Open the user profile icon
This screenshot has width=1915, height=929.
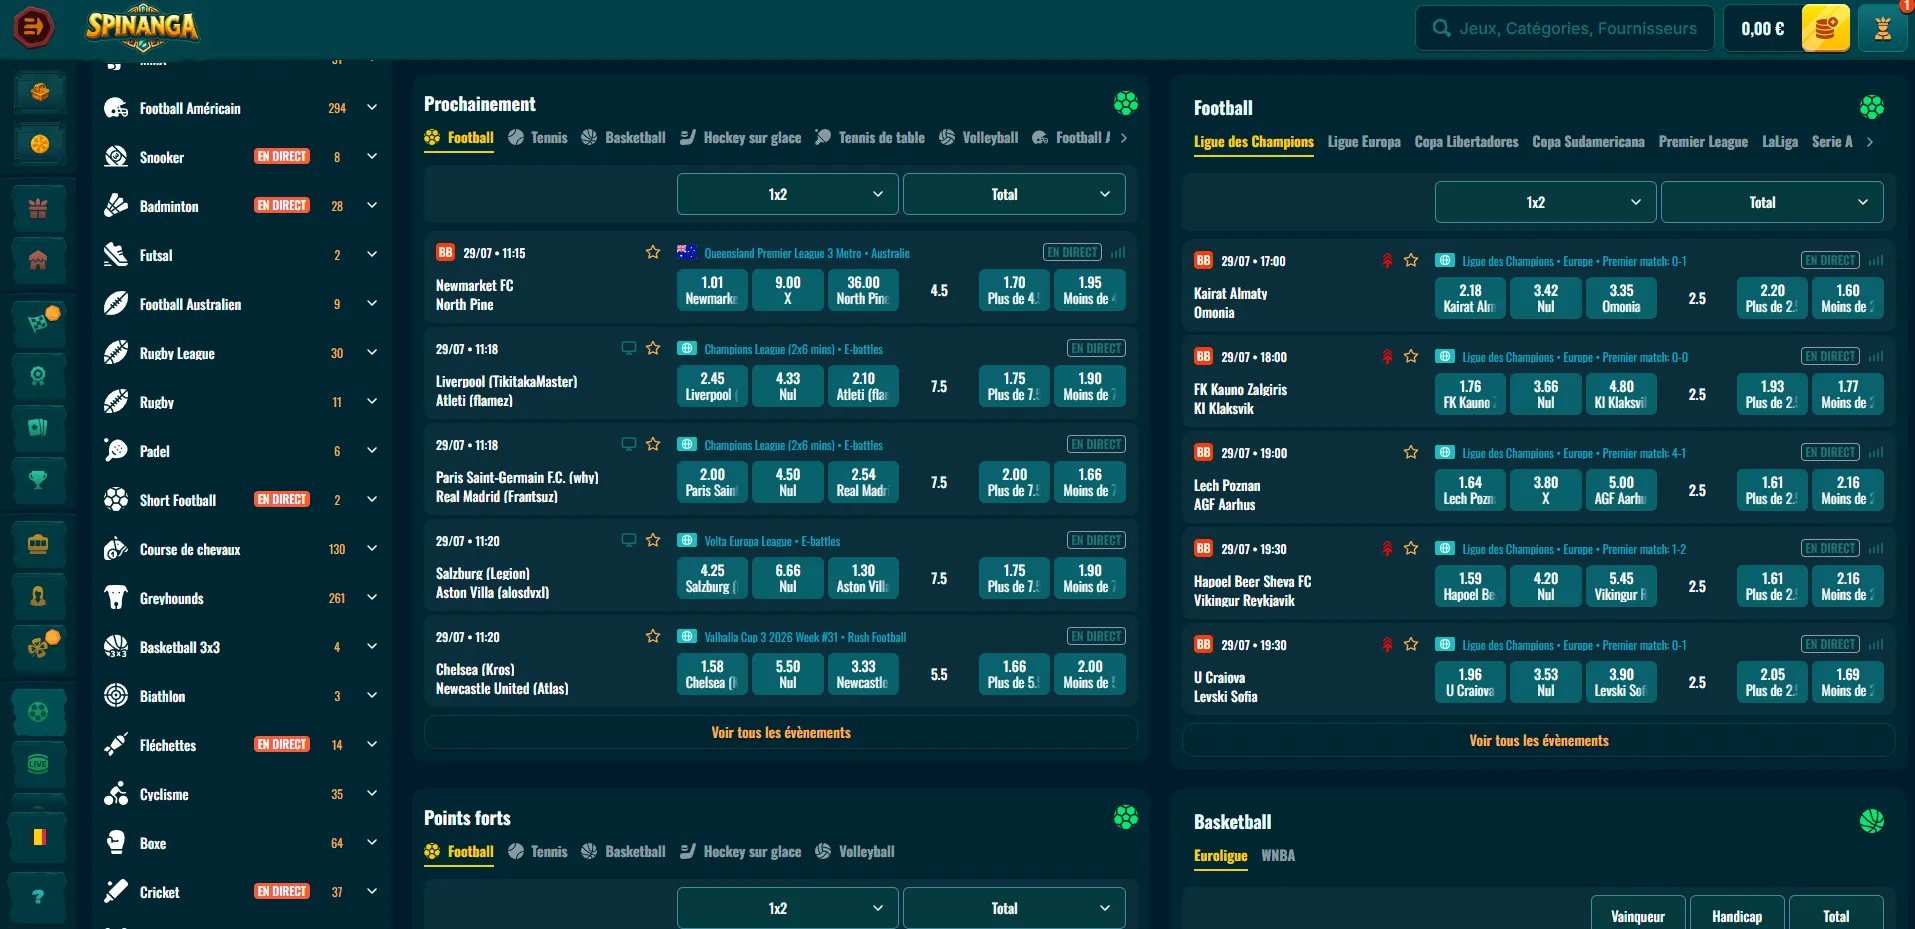[1882, 28]
